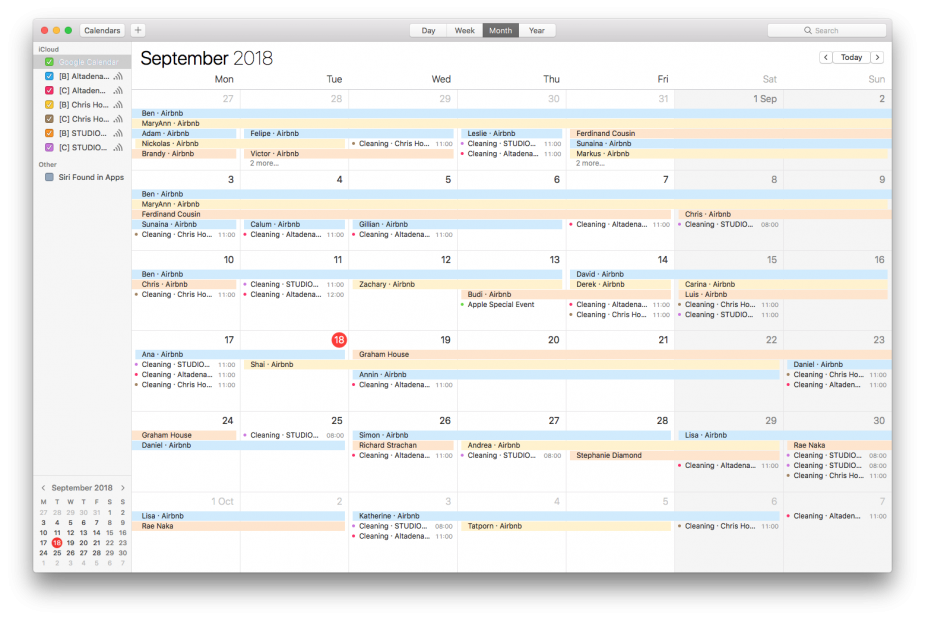Open 'Calum · Airbnb' event
Screen dimensions: 925x620
point(294,225)
